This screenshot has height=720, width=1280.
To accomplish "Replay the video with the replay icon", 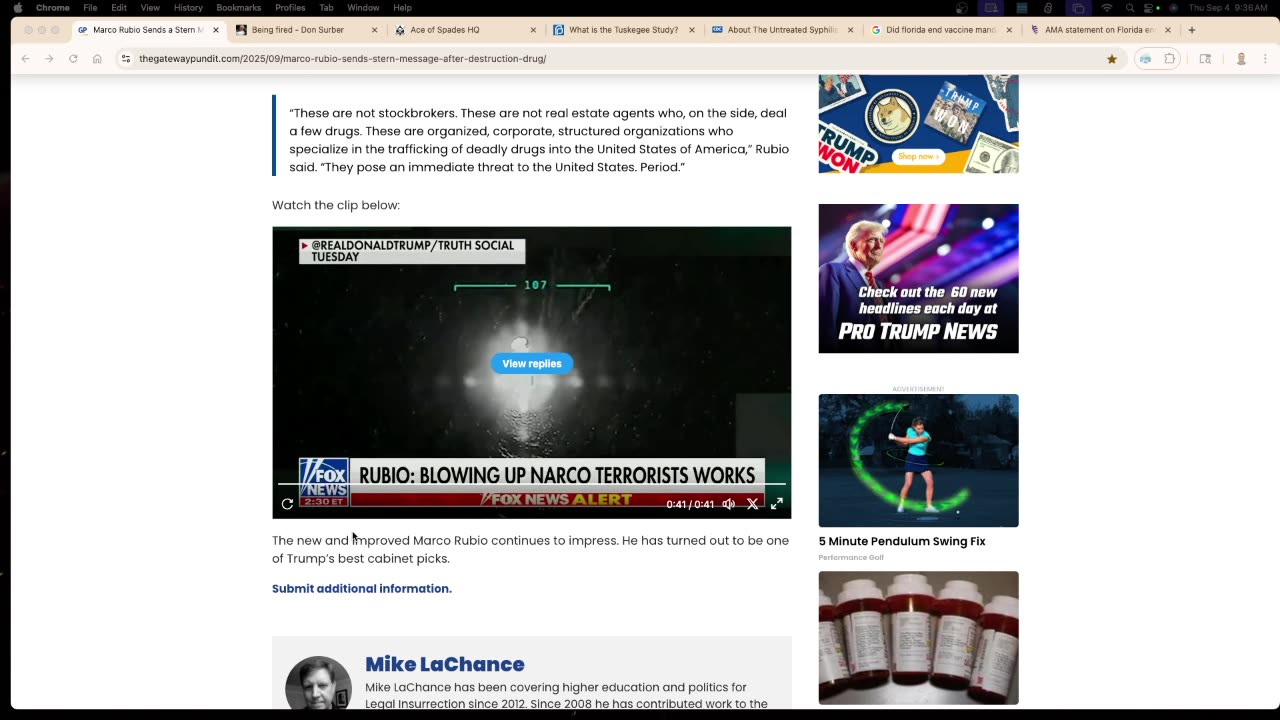I will [287, 504].
